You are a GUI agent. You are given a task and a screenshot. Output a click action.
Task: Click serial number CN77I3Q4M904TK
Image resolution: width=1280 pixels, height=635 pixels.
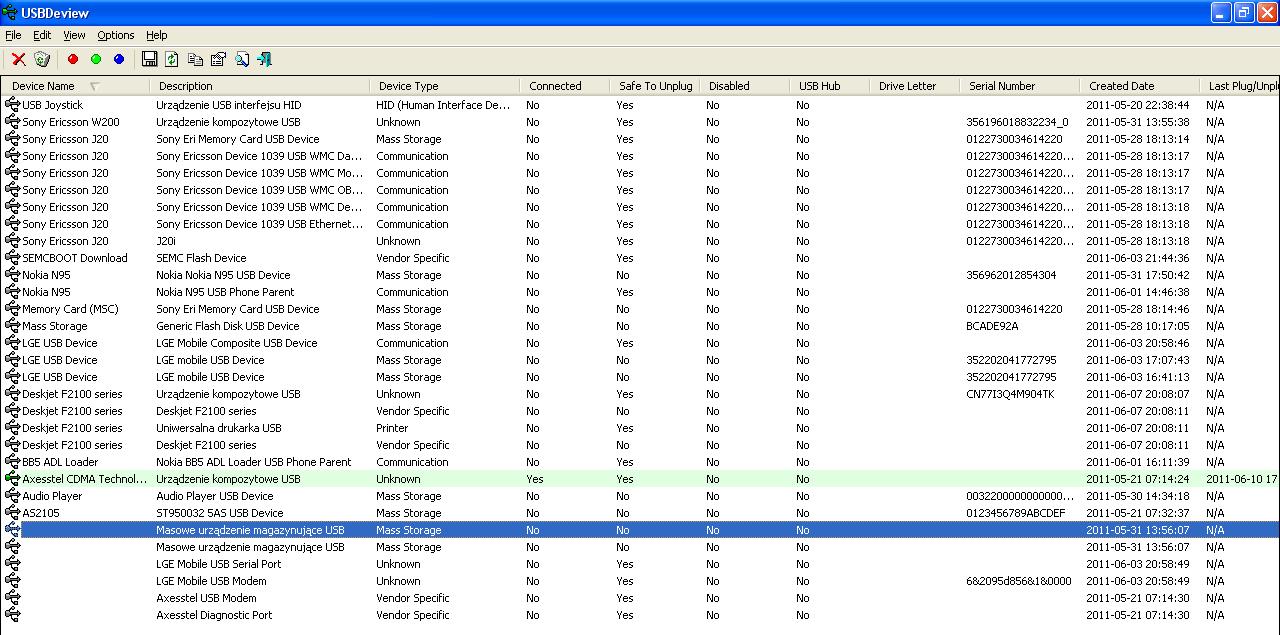pos(1010,394)
